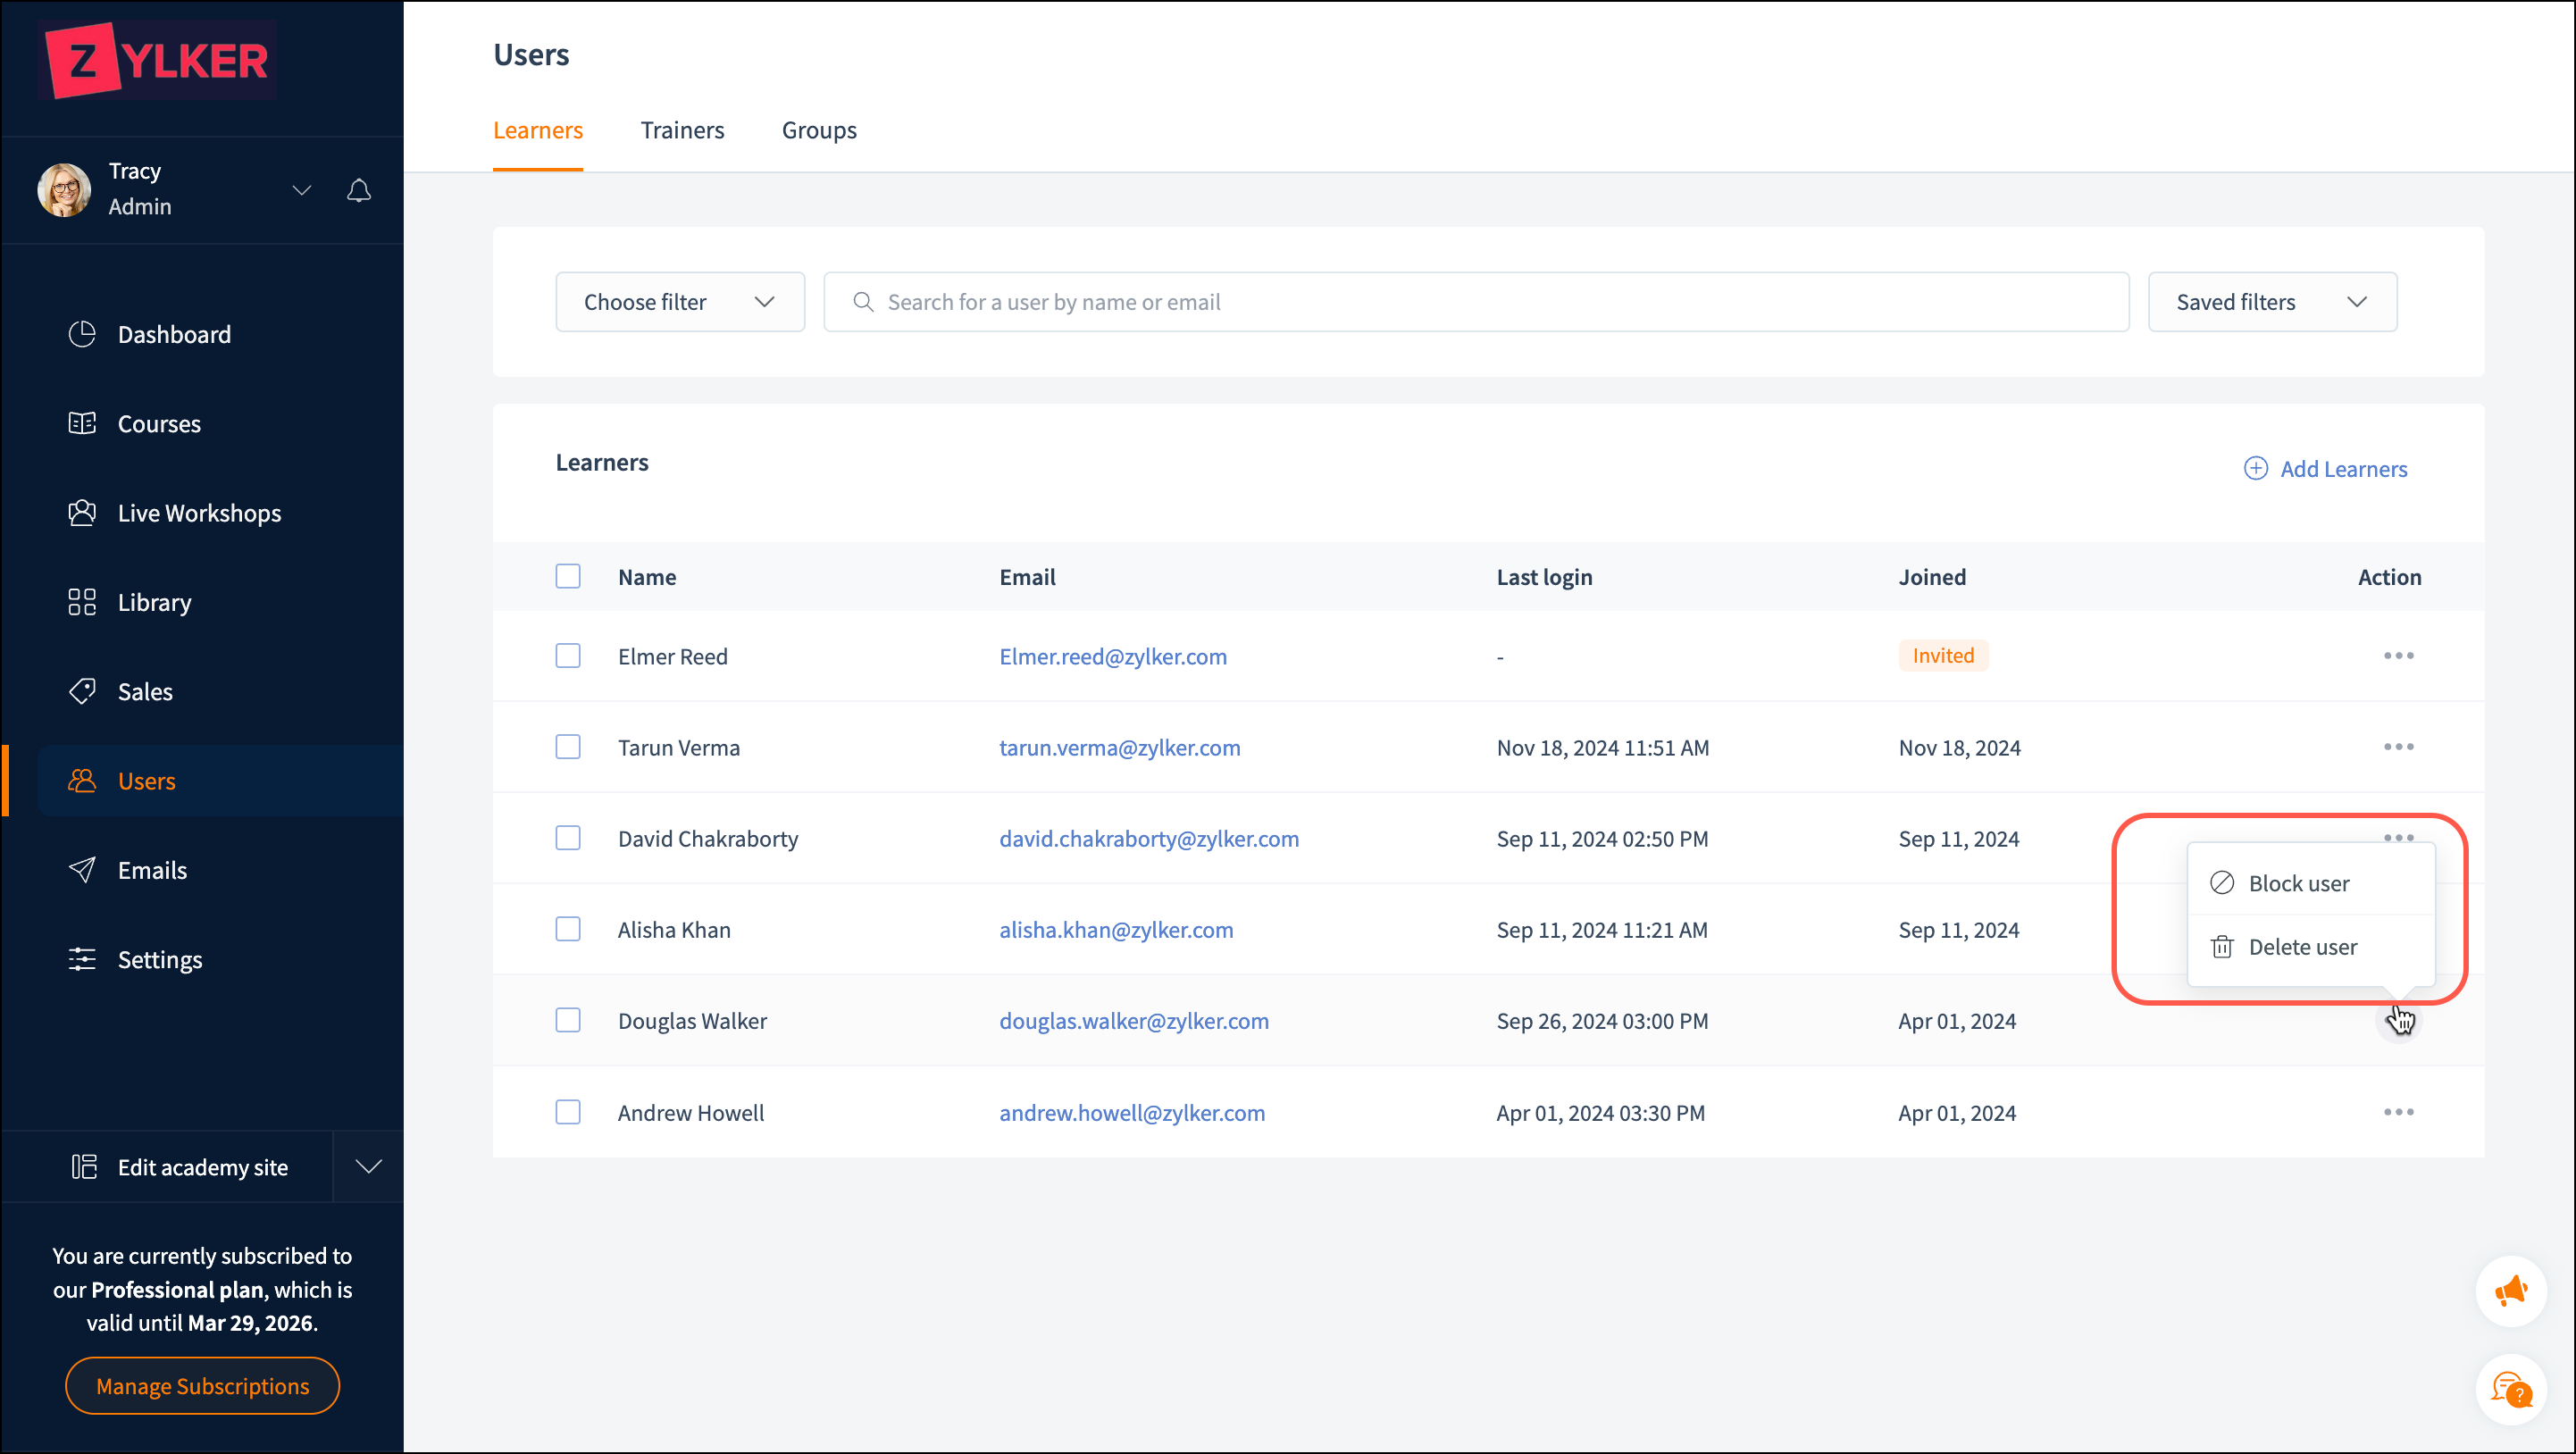Click the notification bell icon

coord(359,190)
